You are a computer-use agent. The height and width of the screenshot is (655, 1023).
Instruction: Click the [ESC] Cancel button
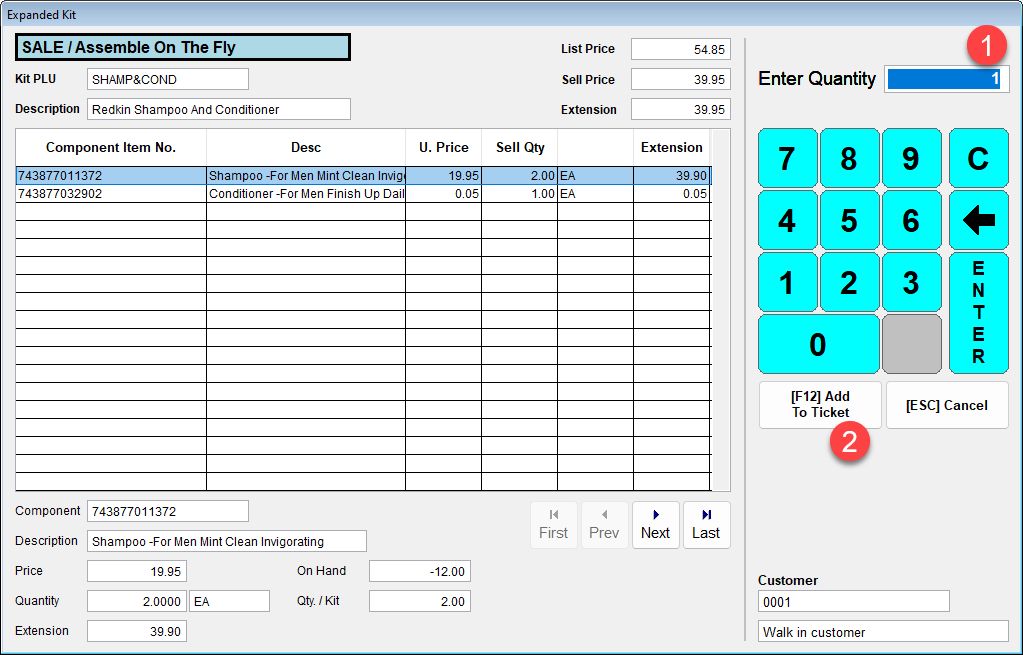click(x=946, y=405)
